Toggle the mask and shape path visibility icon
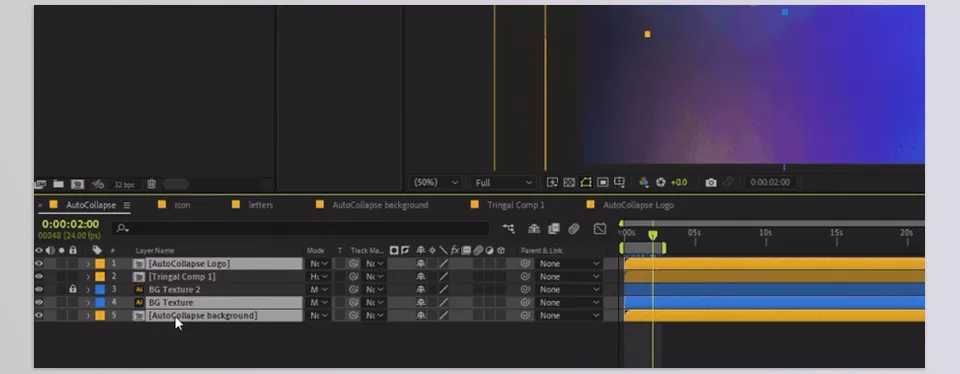This screenshot has width=960, height=374. [586, 182]
